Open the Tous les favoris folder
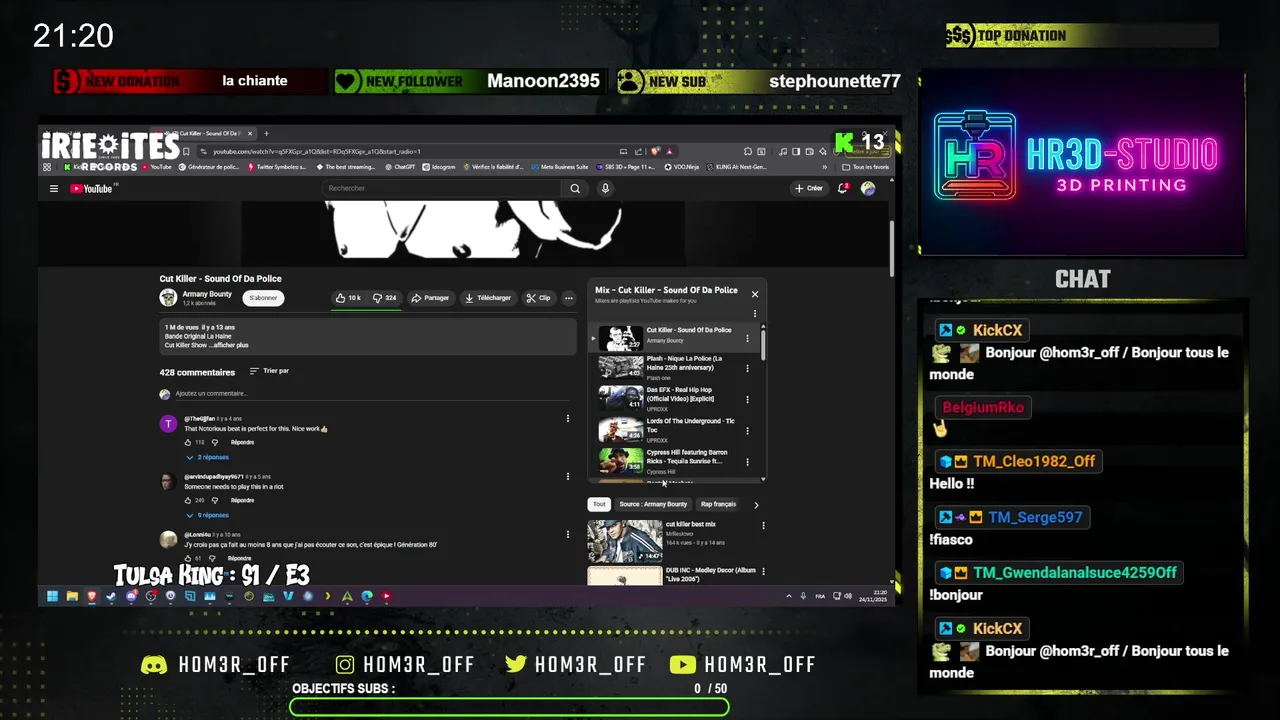This screenshot has height=720, width=1280. click(863, 167)
